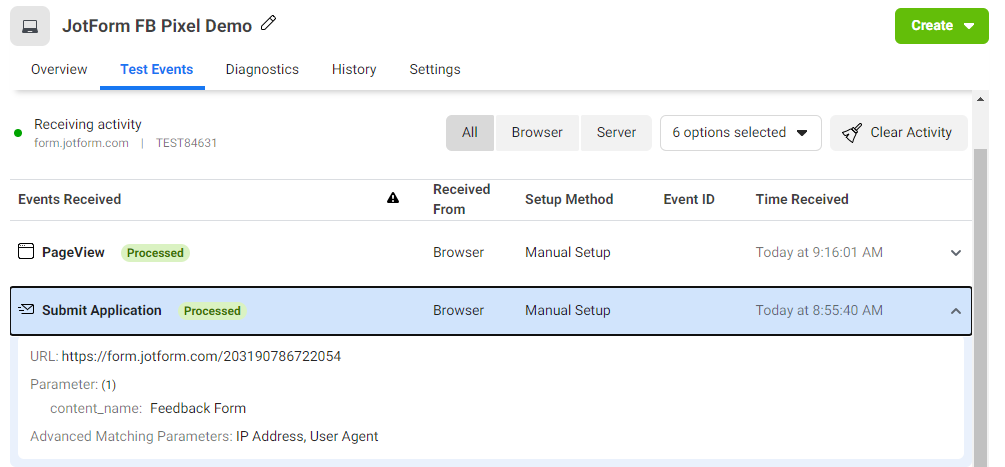Select the All events filter
Image resolution: width=1005 pixels, height=467 pixels.
(470, 133)
